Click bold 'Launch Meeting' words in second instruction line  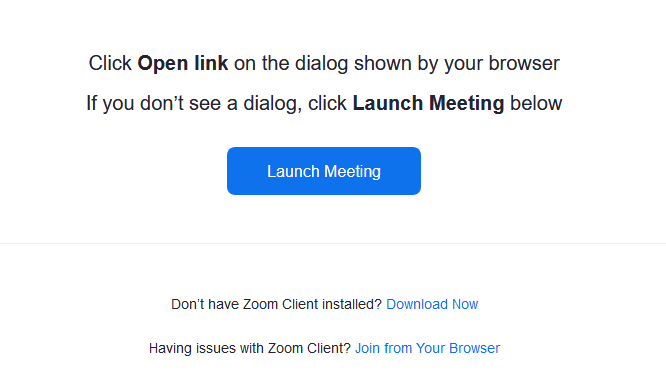pyautogui.click(x=428, y=103)
